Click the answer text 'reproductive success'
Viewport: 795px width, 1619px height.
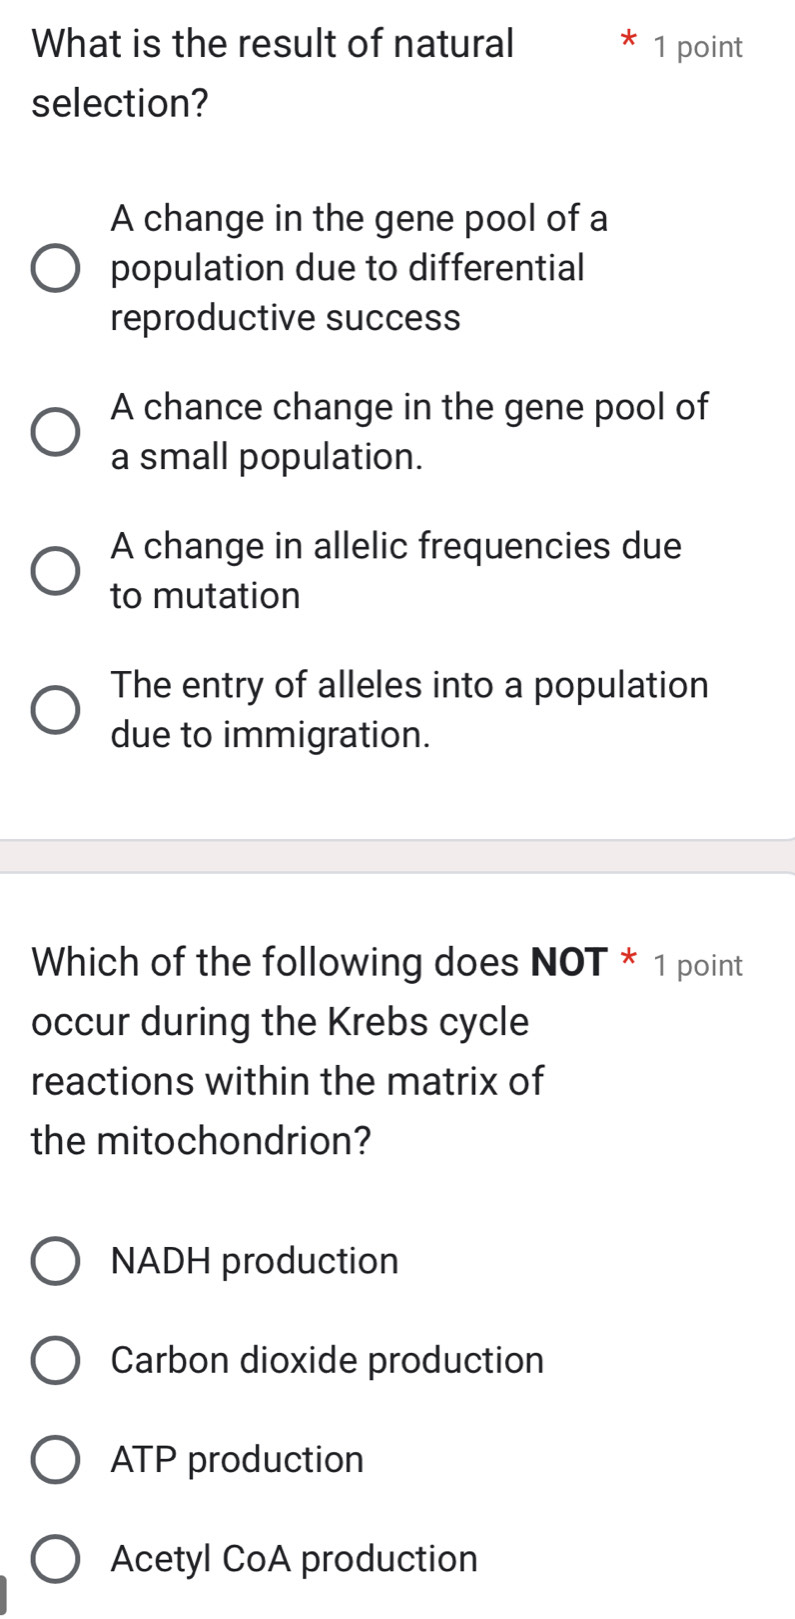coord(285,319)
